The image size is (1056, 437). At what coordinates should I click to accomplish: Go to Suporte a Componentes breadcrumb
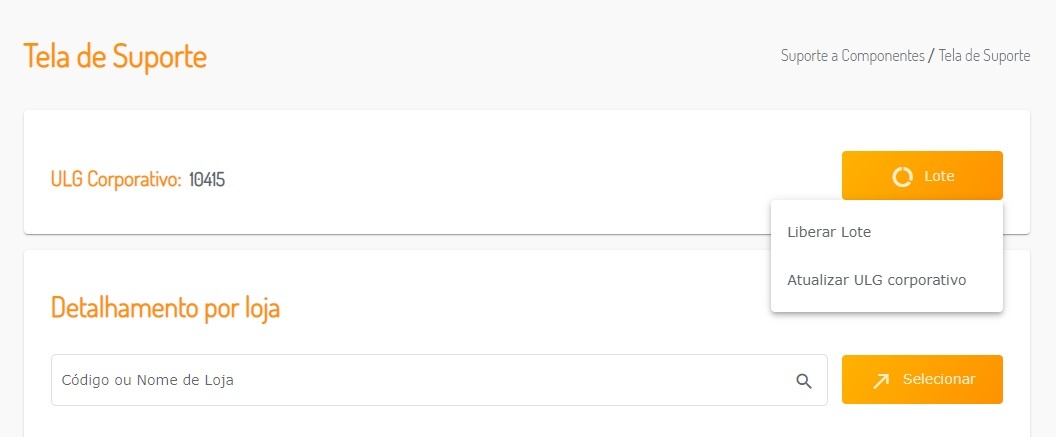[x=852, y=56]
